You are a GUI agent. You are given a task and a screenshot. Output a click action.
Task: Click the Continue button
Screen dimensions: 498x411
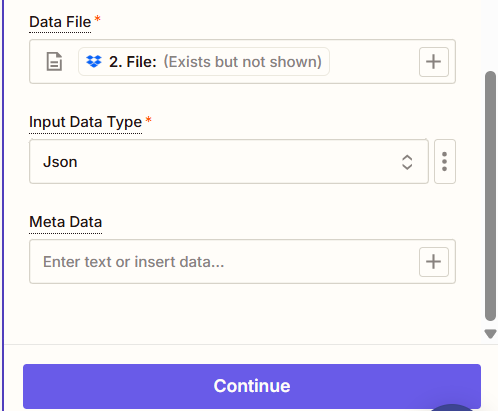point(252,386)
